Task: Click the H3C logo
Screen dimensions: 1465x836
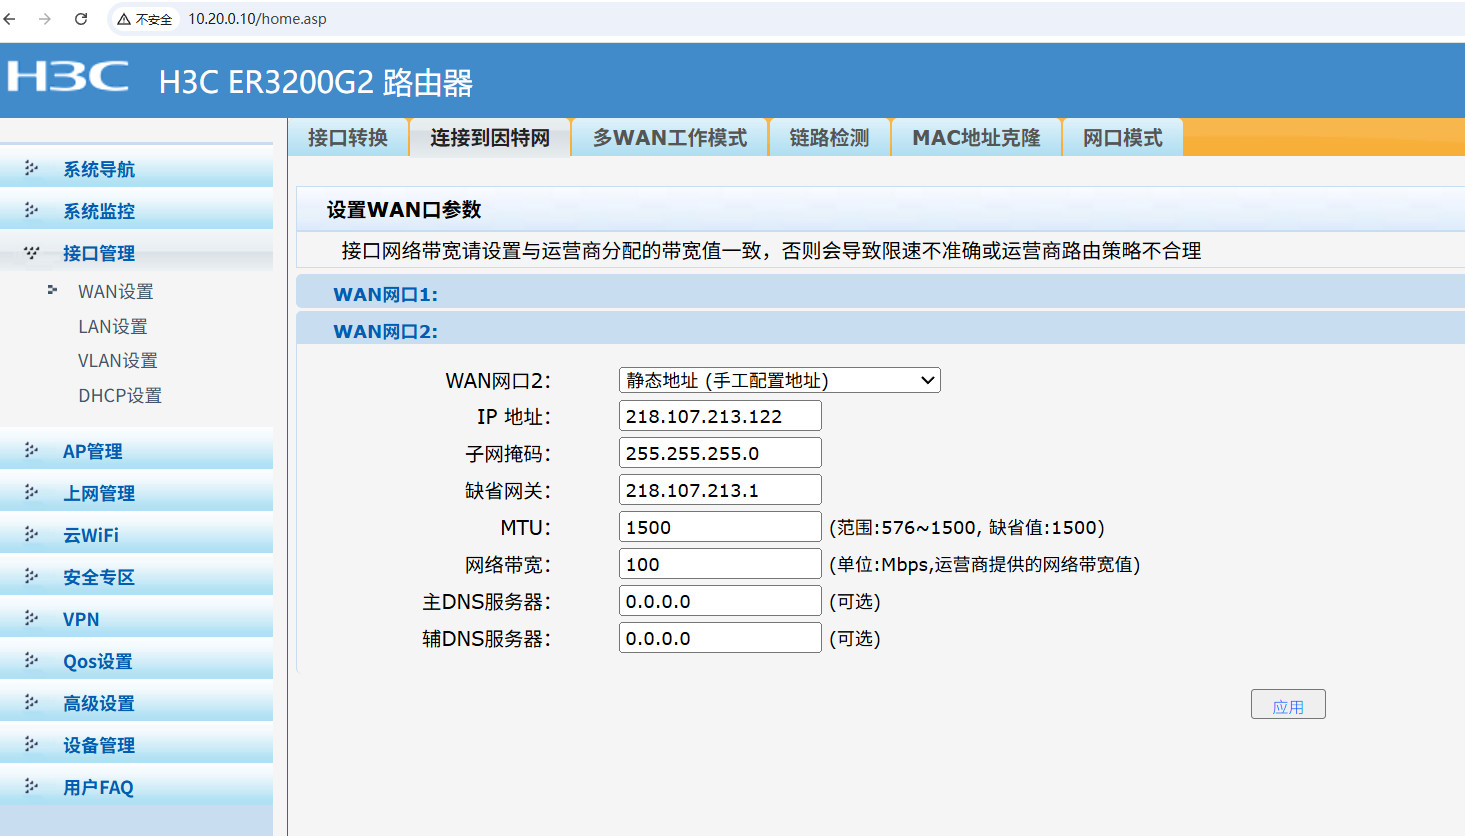Action: (68, 78)
